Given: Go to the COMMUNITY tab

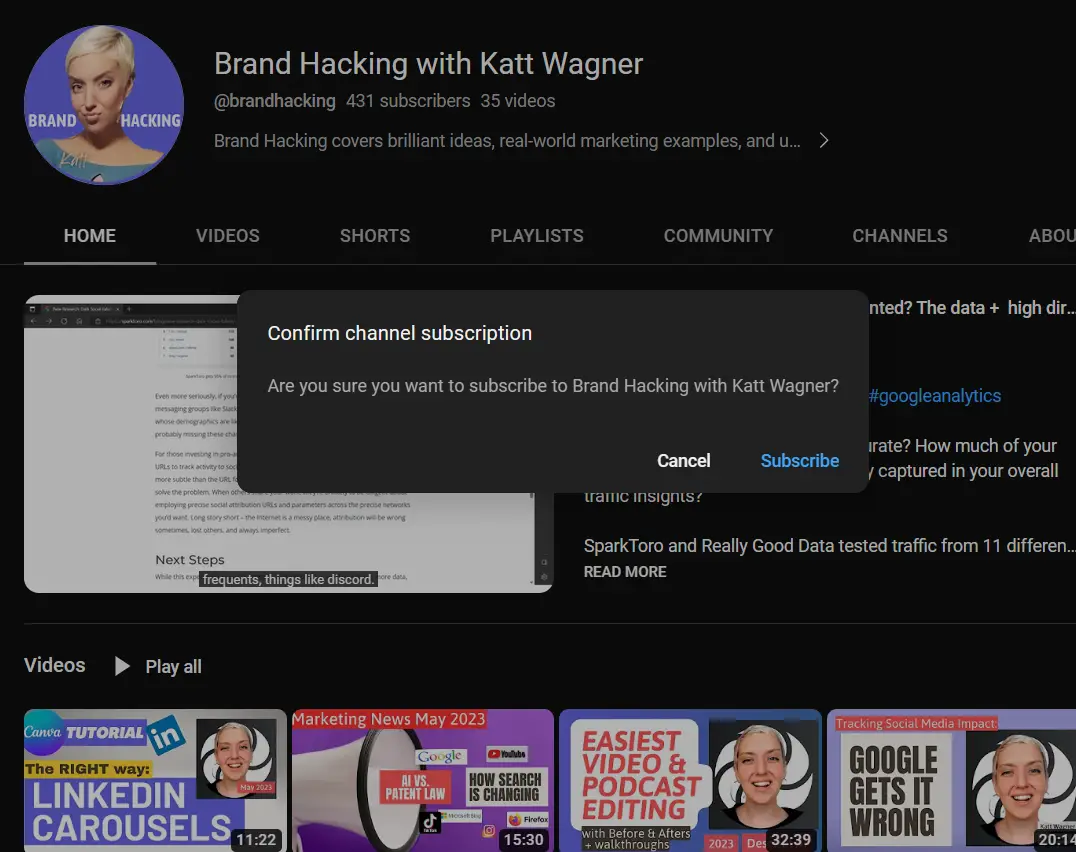Looking at the screenshot, I should tap(718, 236).
